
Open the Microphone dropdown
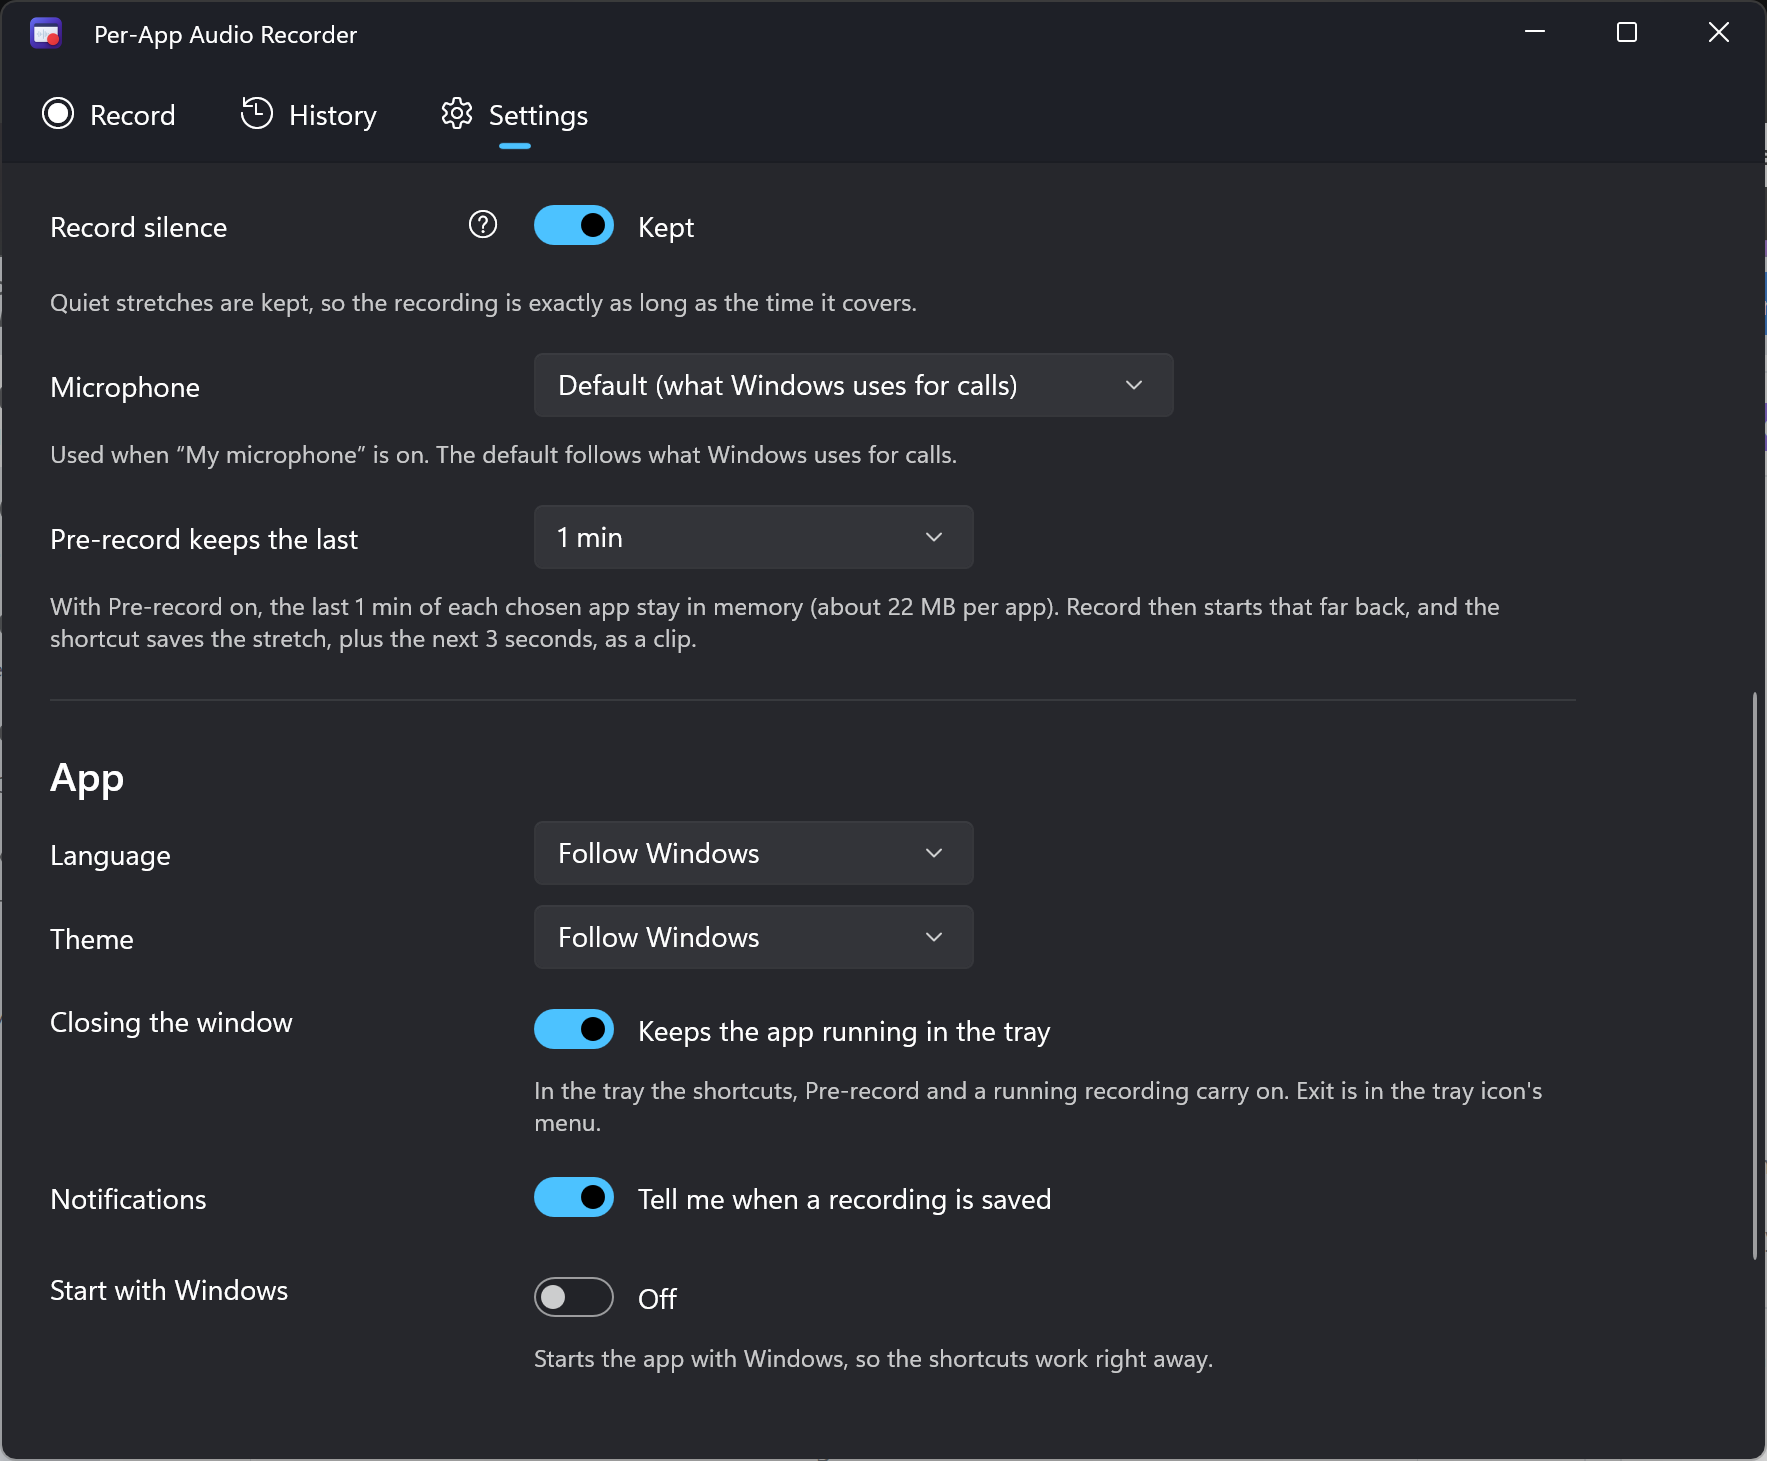(x=853, y=386)
